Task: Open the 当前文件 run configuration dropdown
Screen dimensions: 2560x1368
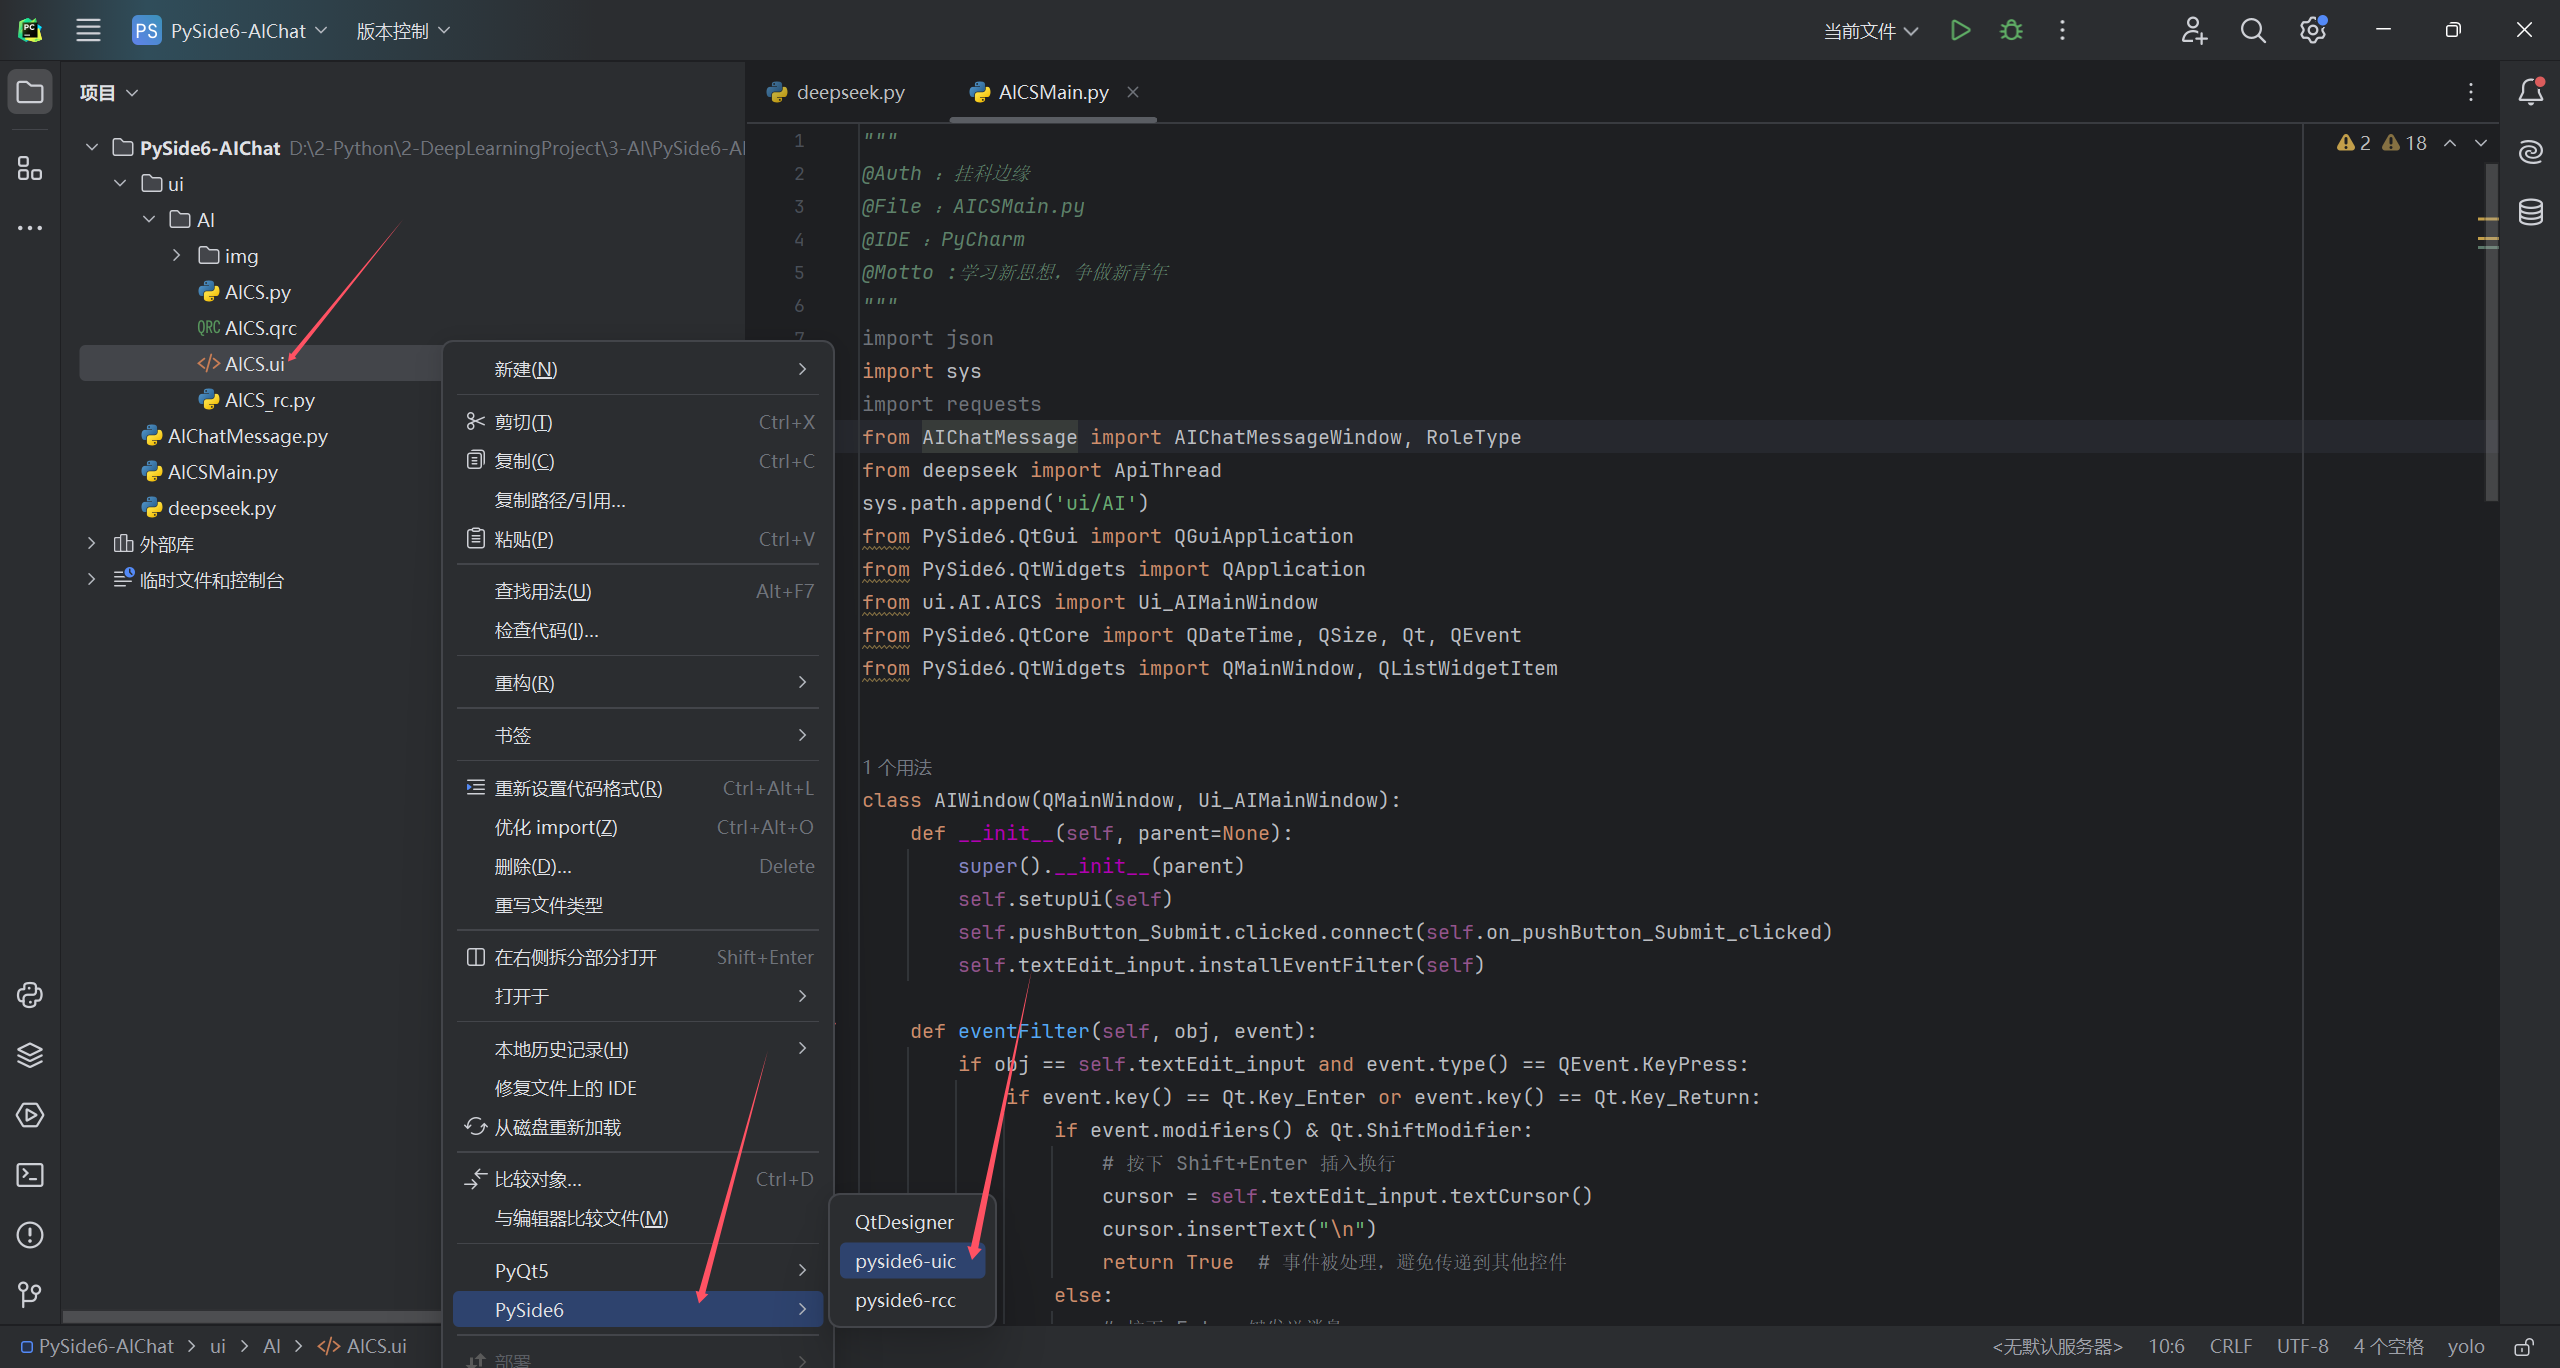Action: point(1870,31)
